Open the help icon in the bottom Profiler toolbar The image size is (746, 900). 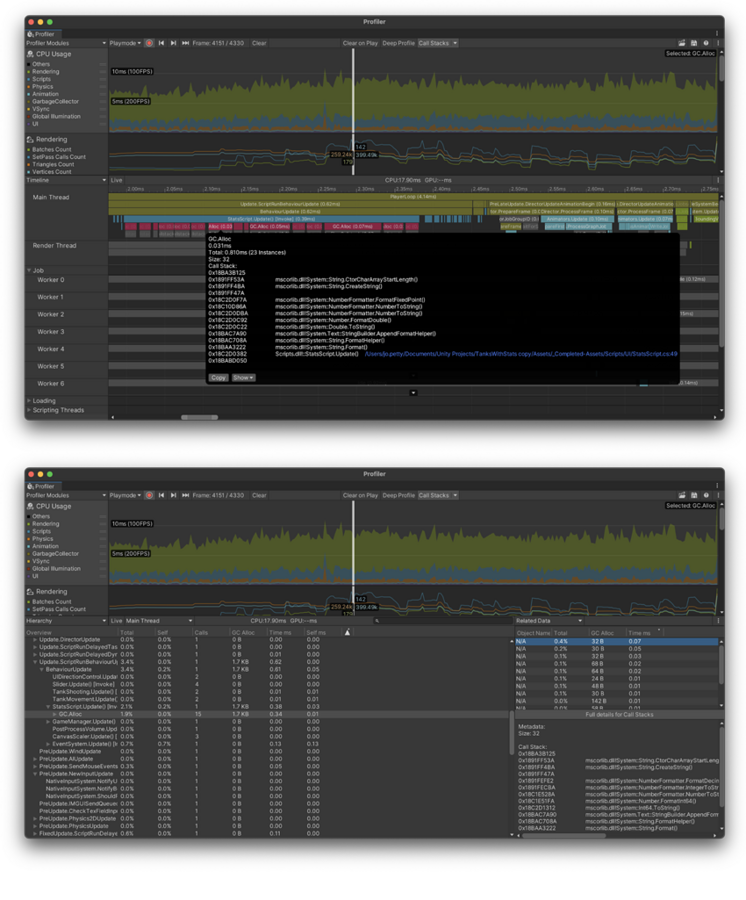tap(706, 495)
